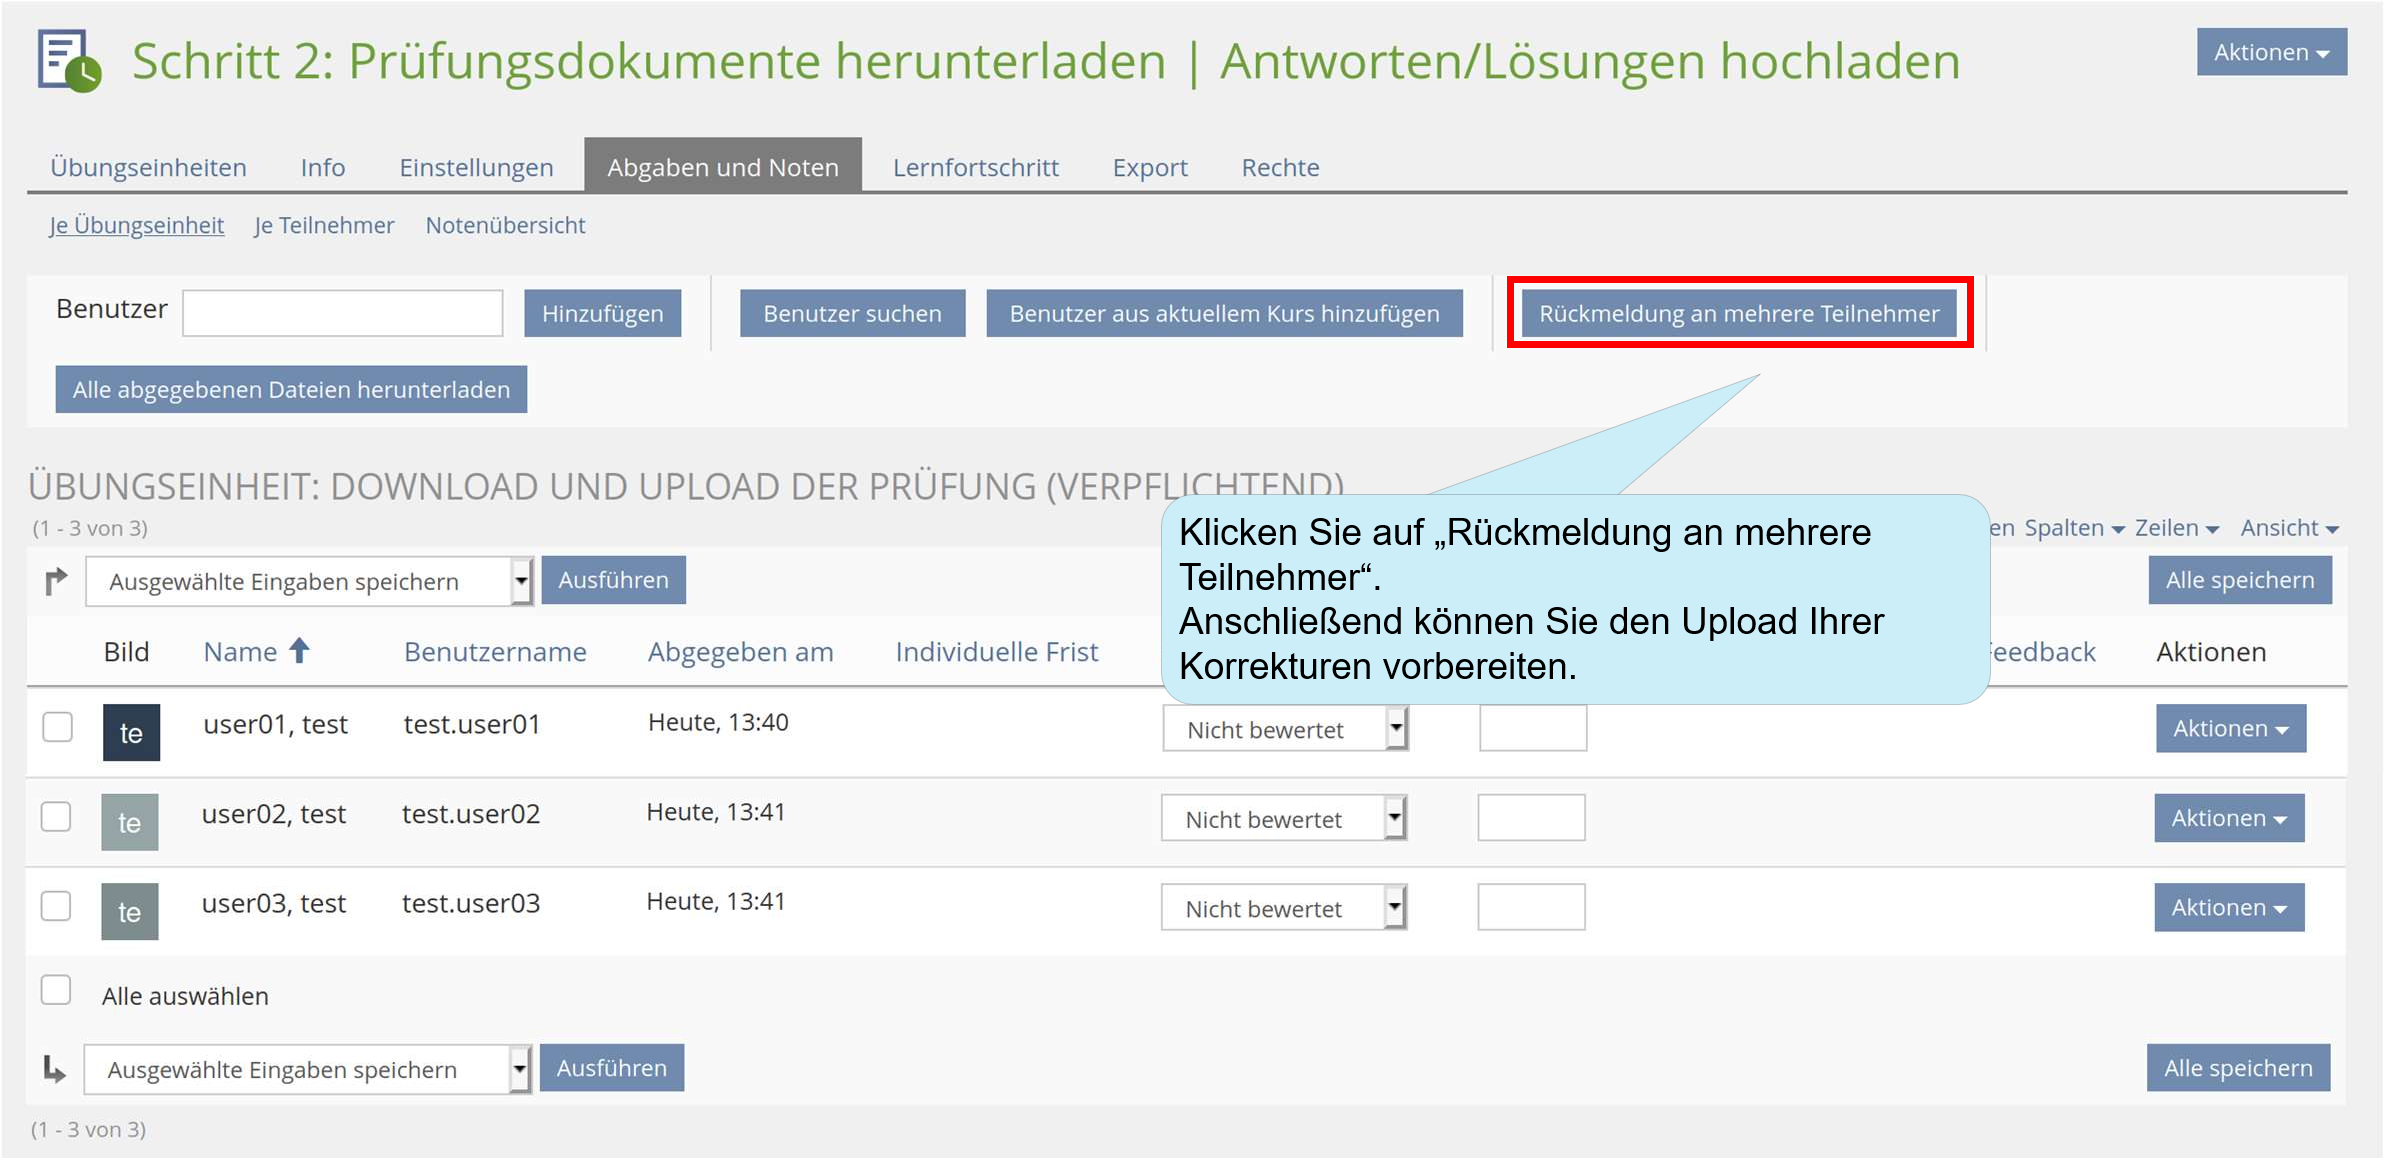Open the Nicht bewertet dropdown for user02
Screen dimensions: 2384x1160
tap(1284, 818)
